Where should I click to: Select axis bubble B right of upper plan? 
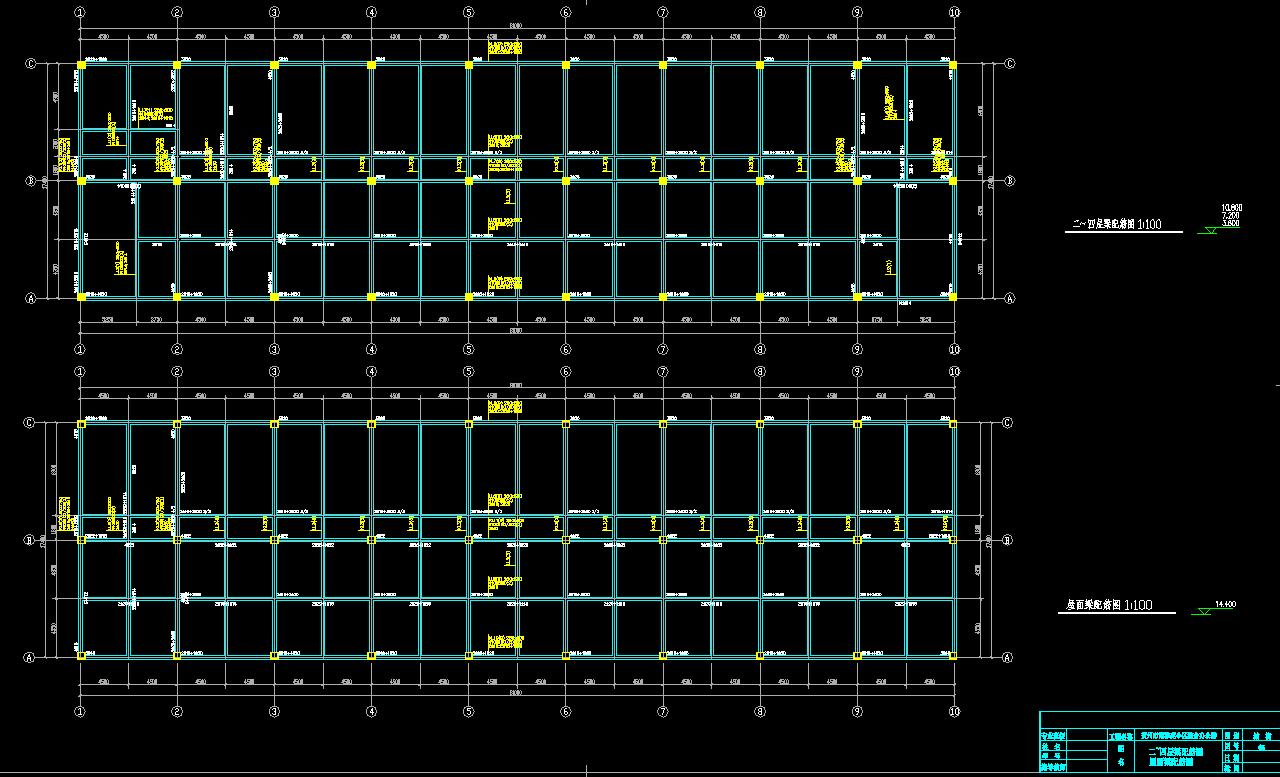[x=1009, y=181]
